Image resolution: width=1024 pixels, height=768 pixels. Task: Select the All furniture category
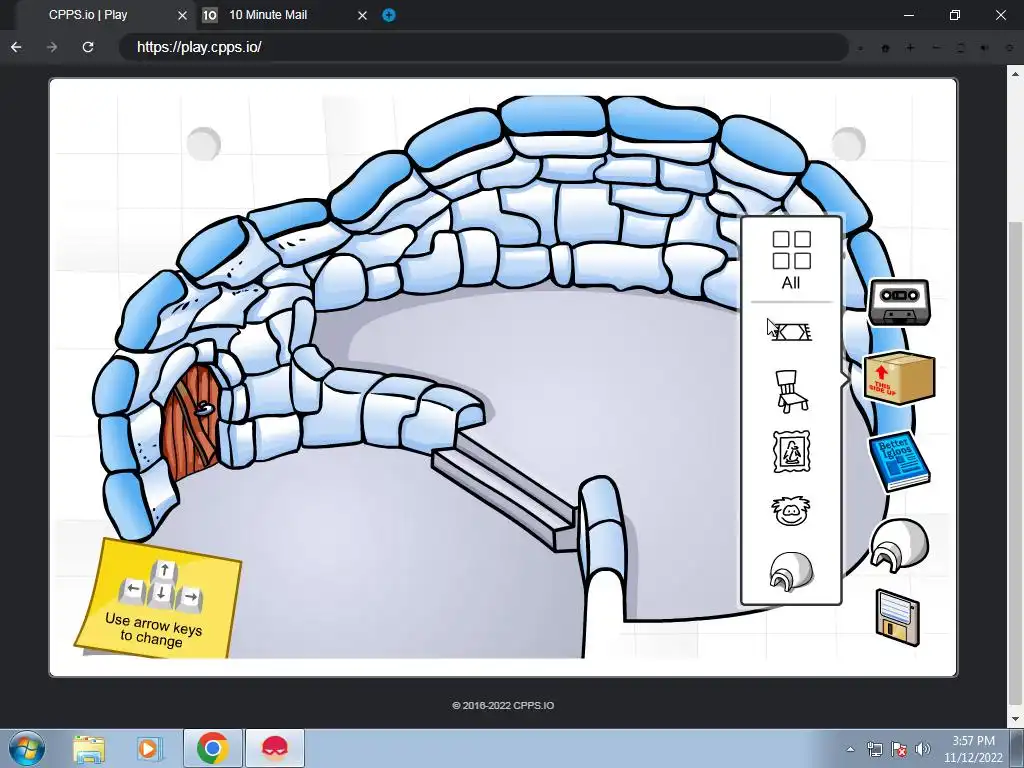click(x=791, y=260)
